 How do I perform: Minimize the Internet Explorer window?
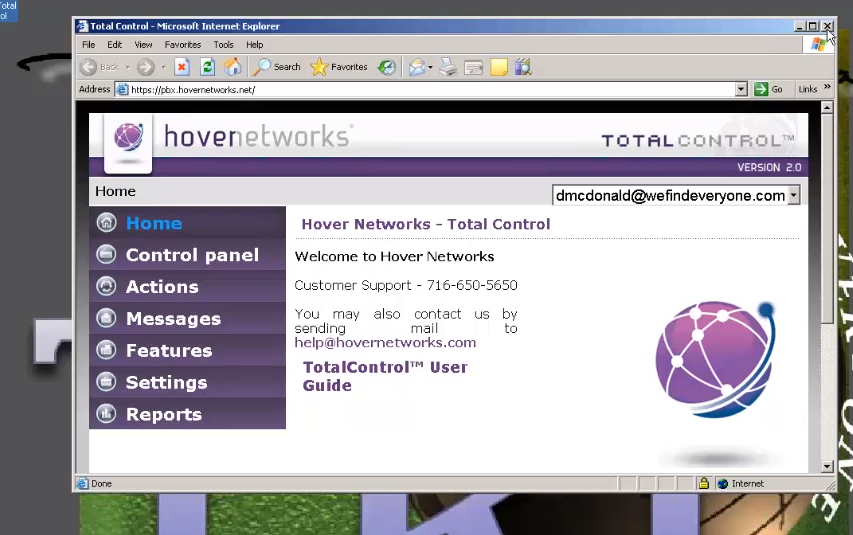coord(799,26)
